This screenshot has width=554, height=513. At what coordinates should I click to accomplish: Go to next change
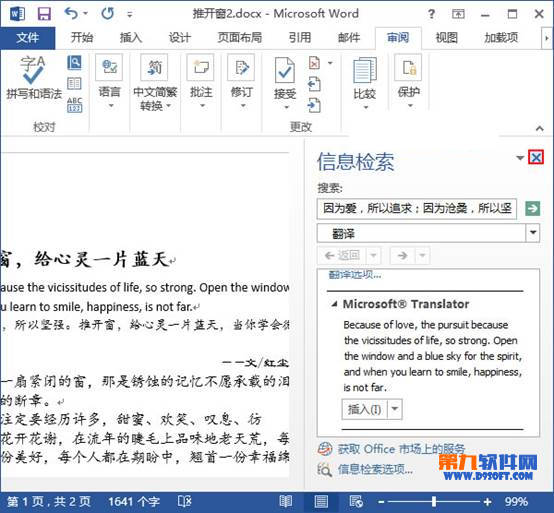pos(314,105)
